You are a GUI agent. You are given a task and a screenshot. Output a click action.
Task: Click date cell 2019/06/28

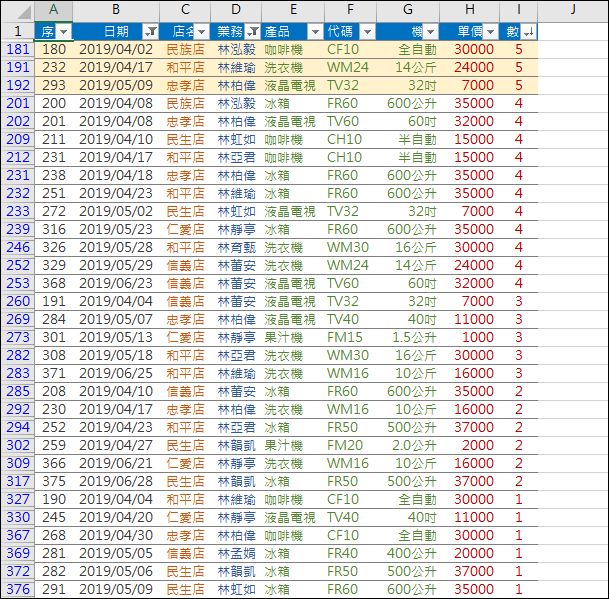pos(116,481)
